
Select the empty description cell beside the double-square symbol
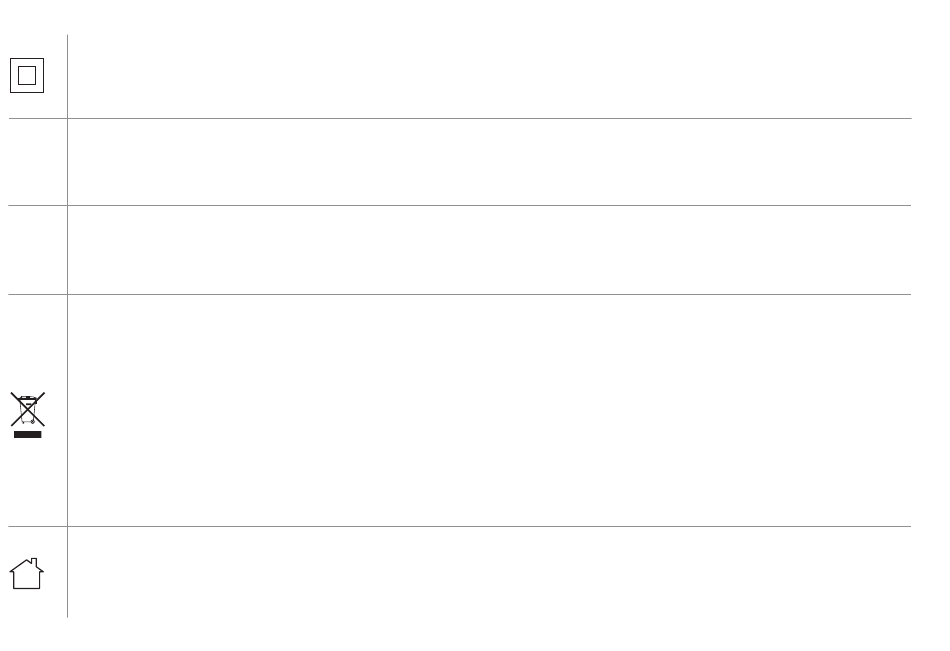click(490, 76)
